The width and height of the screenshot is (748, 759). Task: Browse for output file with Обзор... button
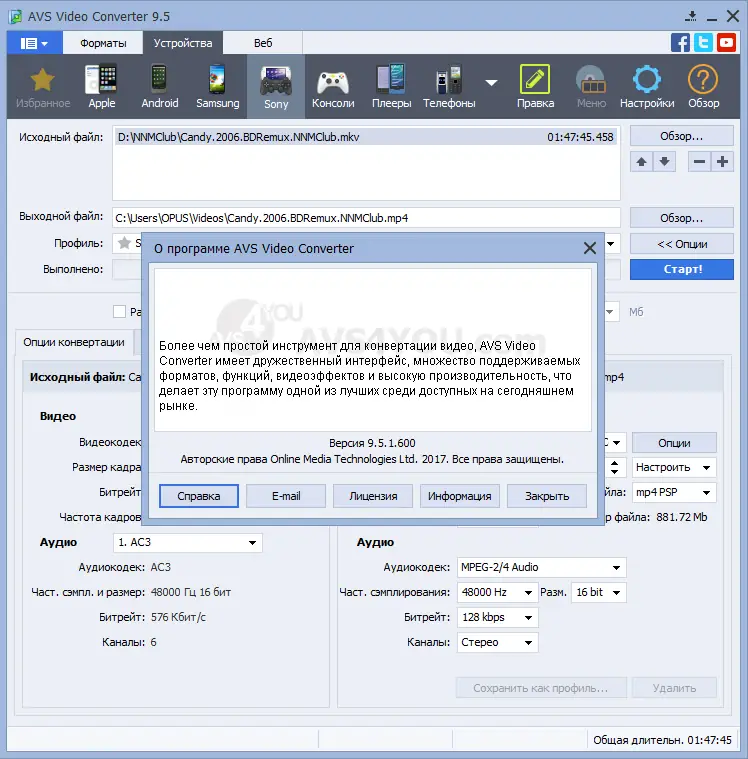(x=682, y=218)
